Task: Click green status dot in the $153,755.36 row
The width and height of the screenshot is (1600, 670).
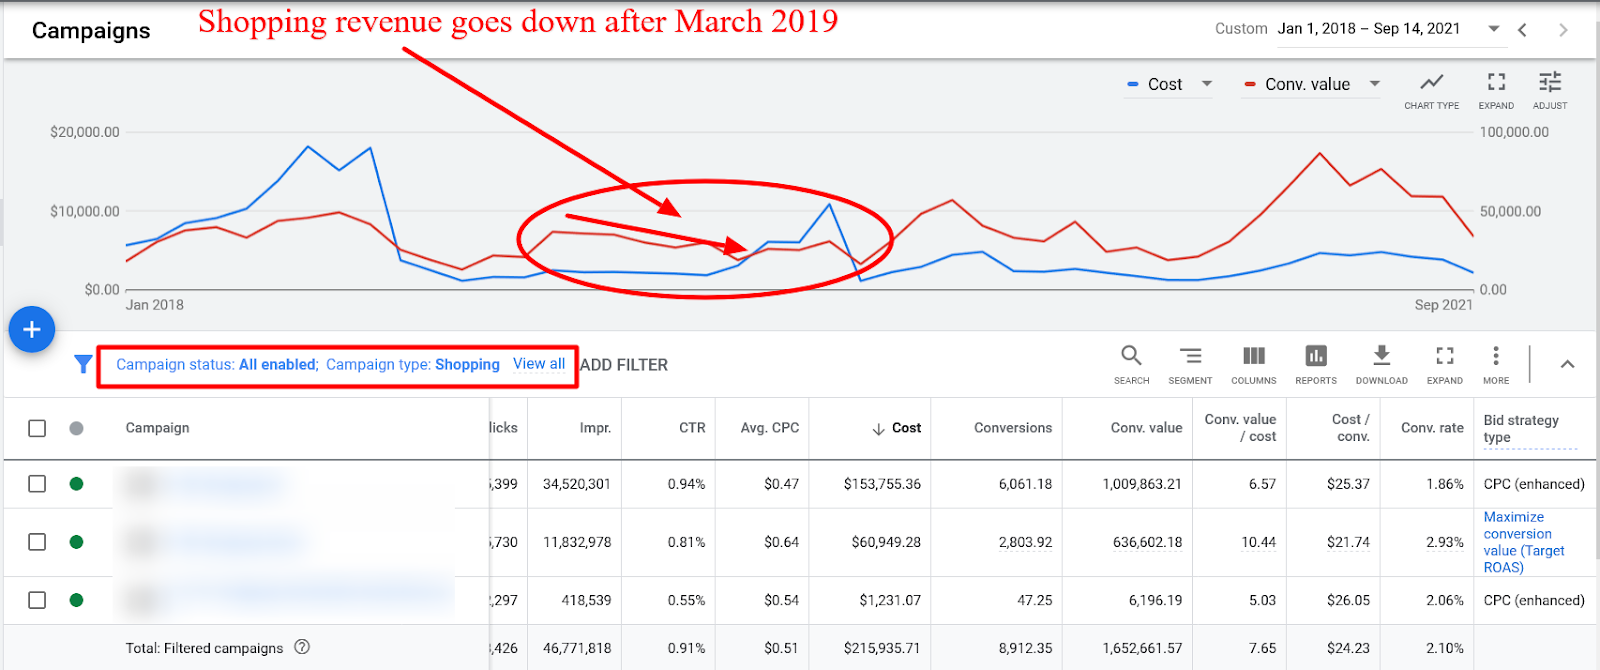Action: pyautogui.click(x=76, y=484)
